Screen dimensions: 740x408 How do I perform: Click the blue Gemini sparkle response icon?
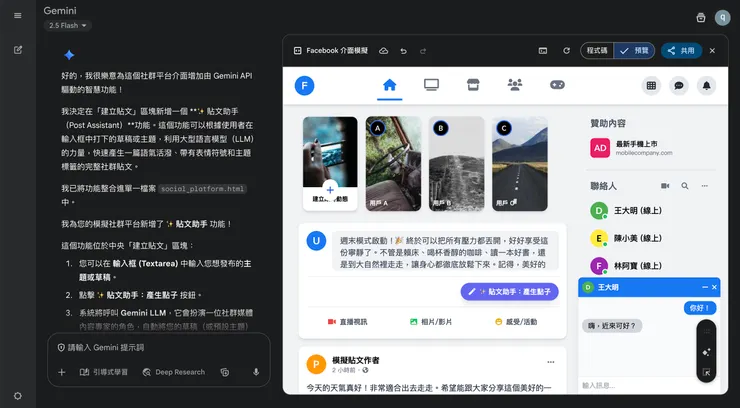pos(69,55)
